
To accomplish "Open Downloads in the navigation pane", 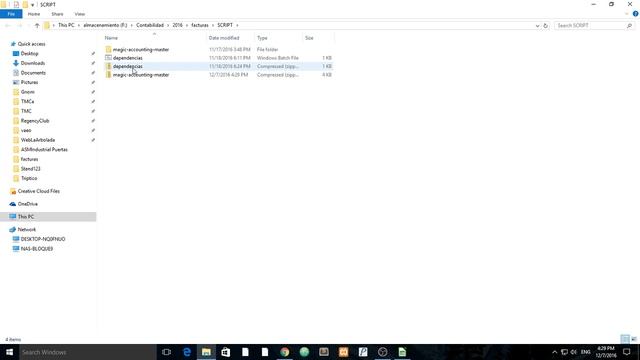I will (x=33, y=63).
